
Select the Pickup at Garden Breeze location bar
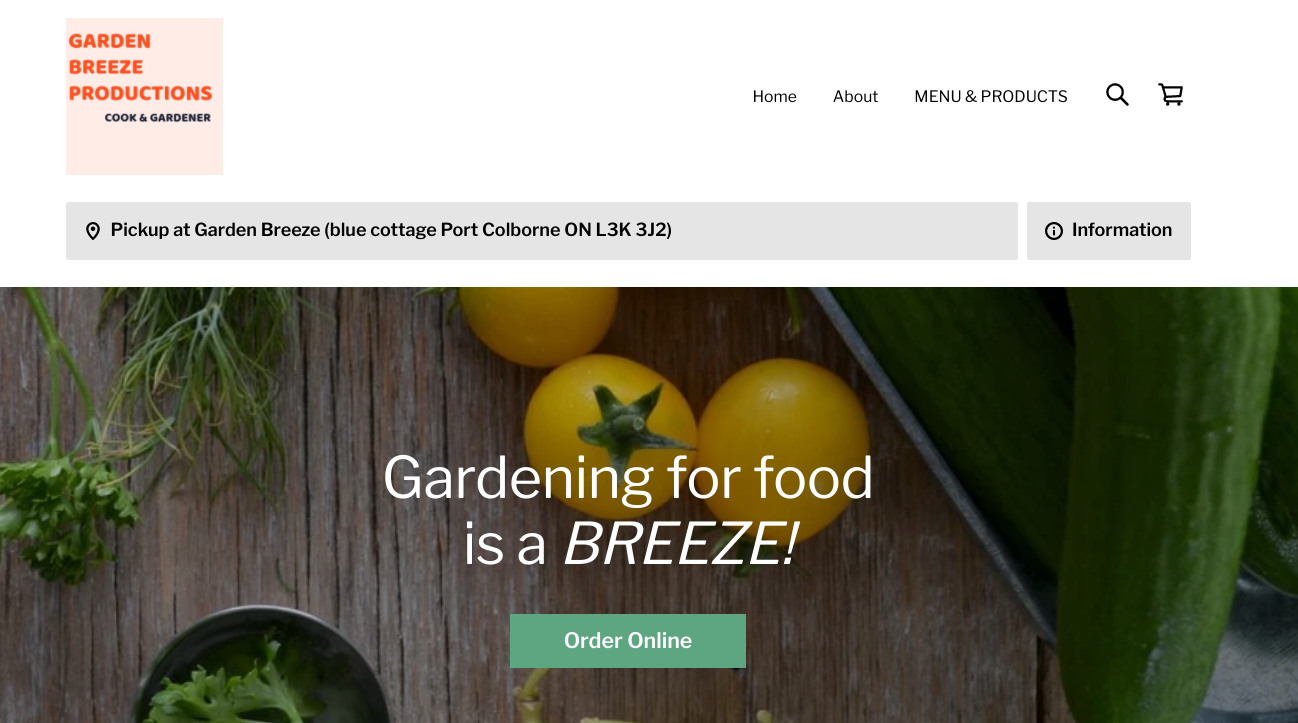(x=542, y=231)
